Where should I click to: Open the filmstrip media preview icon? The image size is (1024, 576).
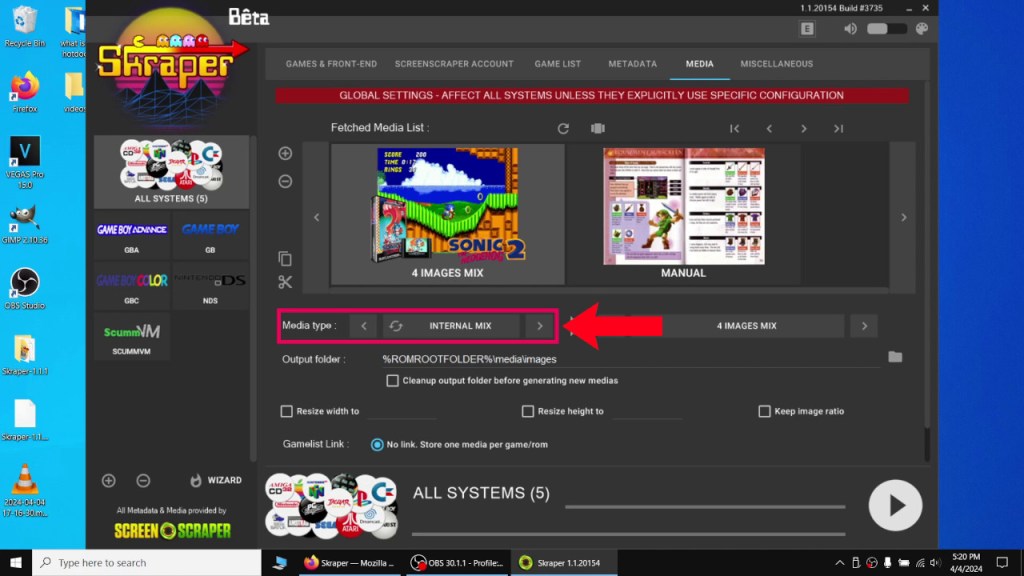(x=598, y=128)
